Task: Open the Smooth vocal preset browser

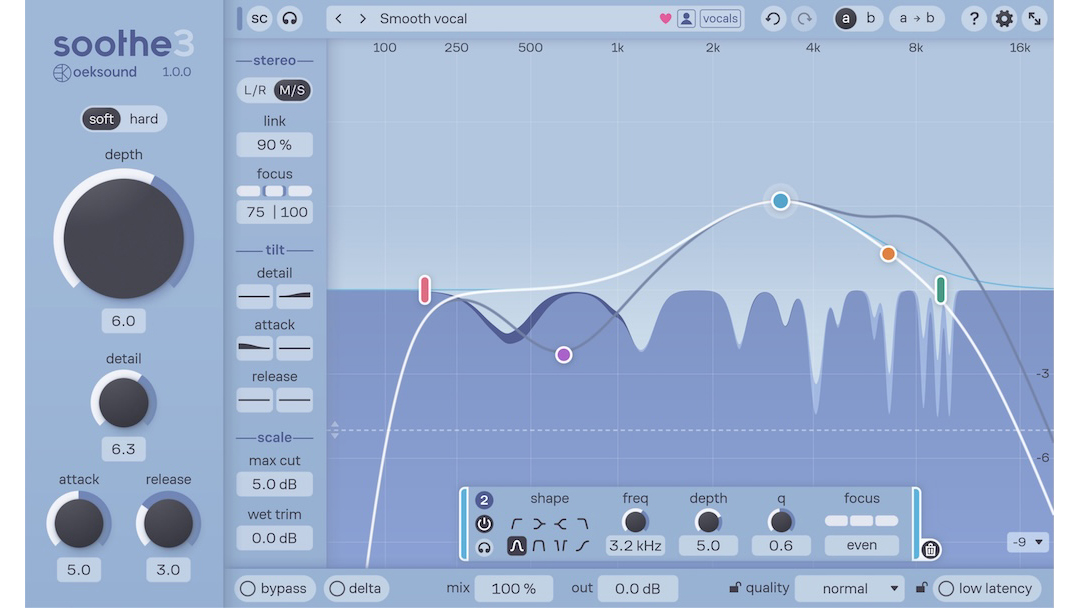Action: coord(423,19)
